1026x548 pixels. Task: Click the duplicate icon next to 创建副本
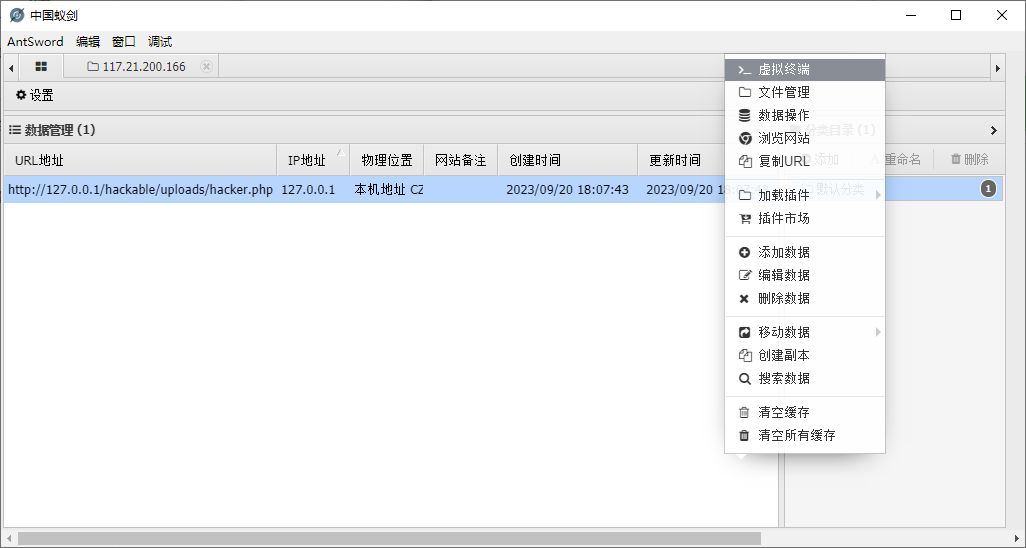(x=744, y=356)
